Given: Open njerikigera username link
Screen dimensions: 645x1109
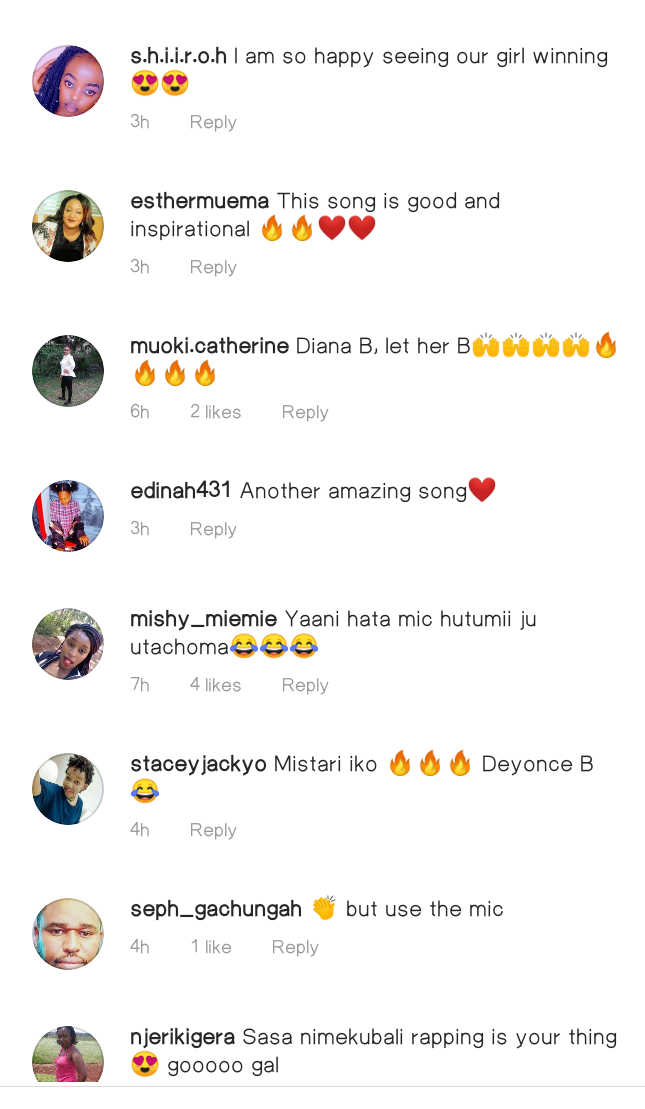Looking at the screenshot, I should tap(182, 1038).
